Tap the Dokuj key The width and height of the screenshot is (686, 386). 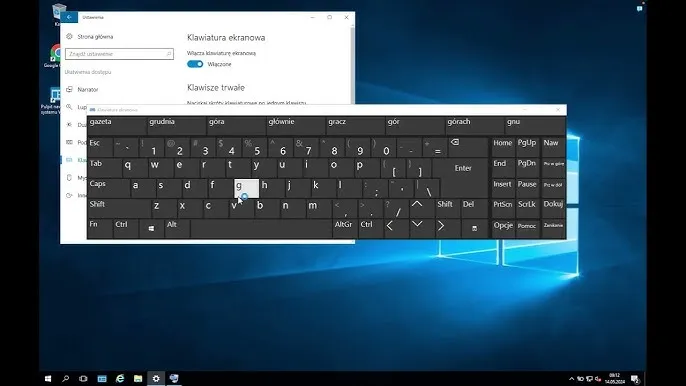[553, 209]
